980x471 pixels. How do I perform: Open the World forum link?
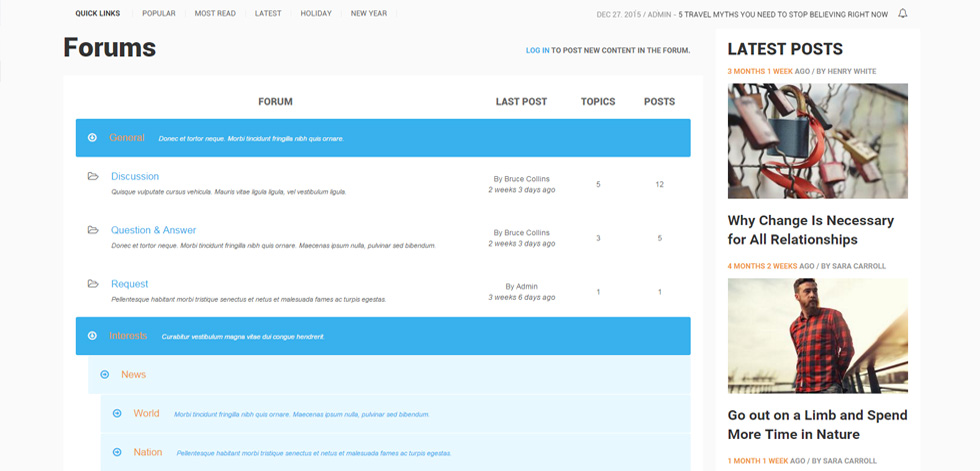pyautogui.click(x=146, y=413)
